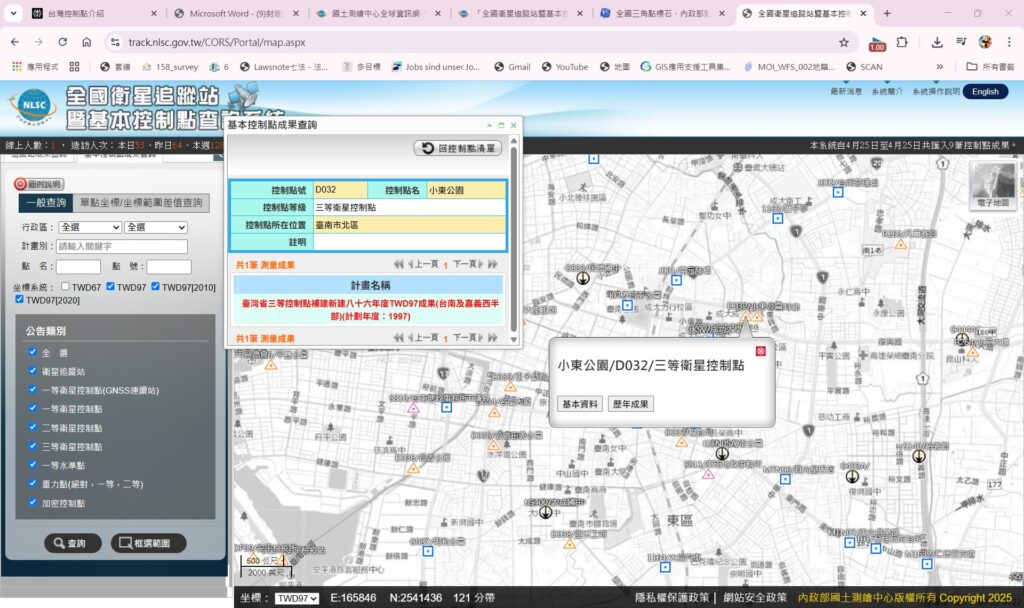Go to first page in upper pager

tap(398, 264)
